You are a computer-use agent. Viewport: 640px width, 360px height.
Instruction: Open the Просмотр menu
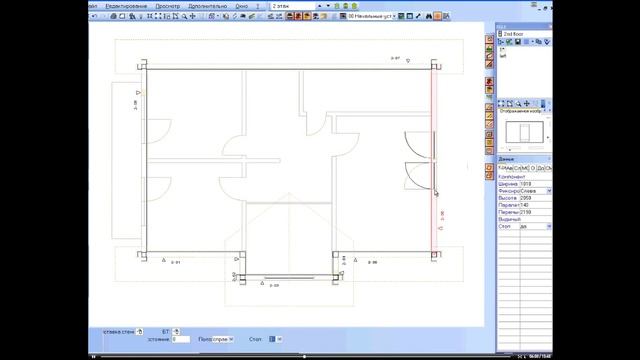coord(167,6)
